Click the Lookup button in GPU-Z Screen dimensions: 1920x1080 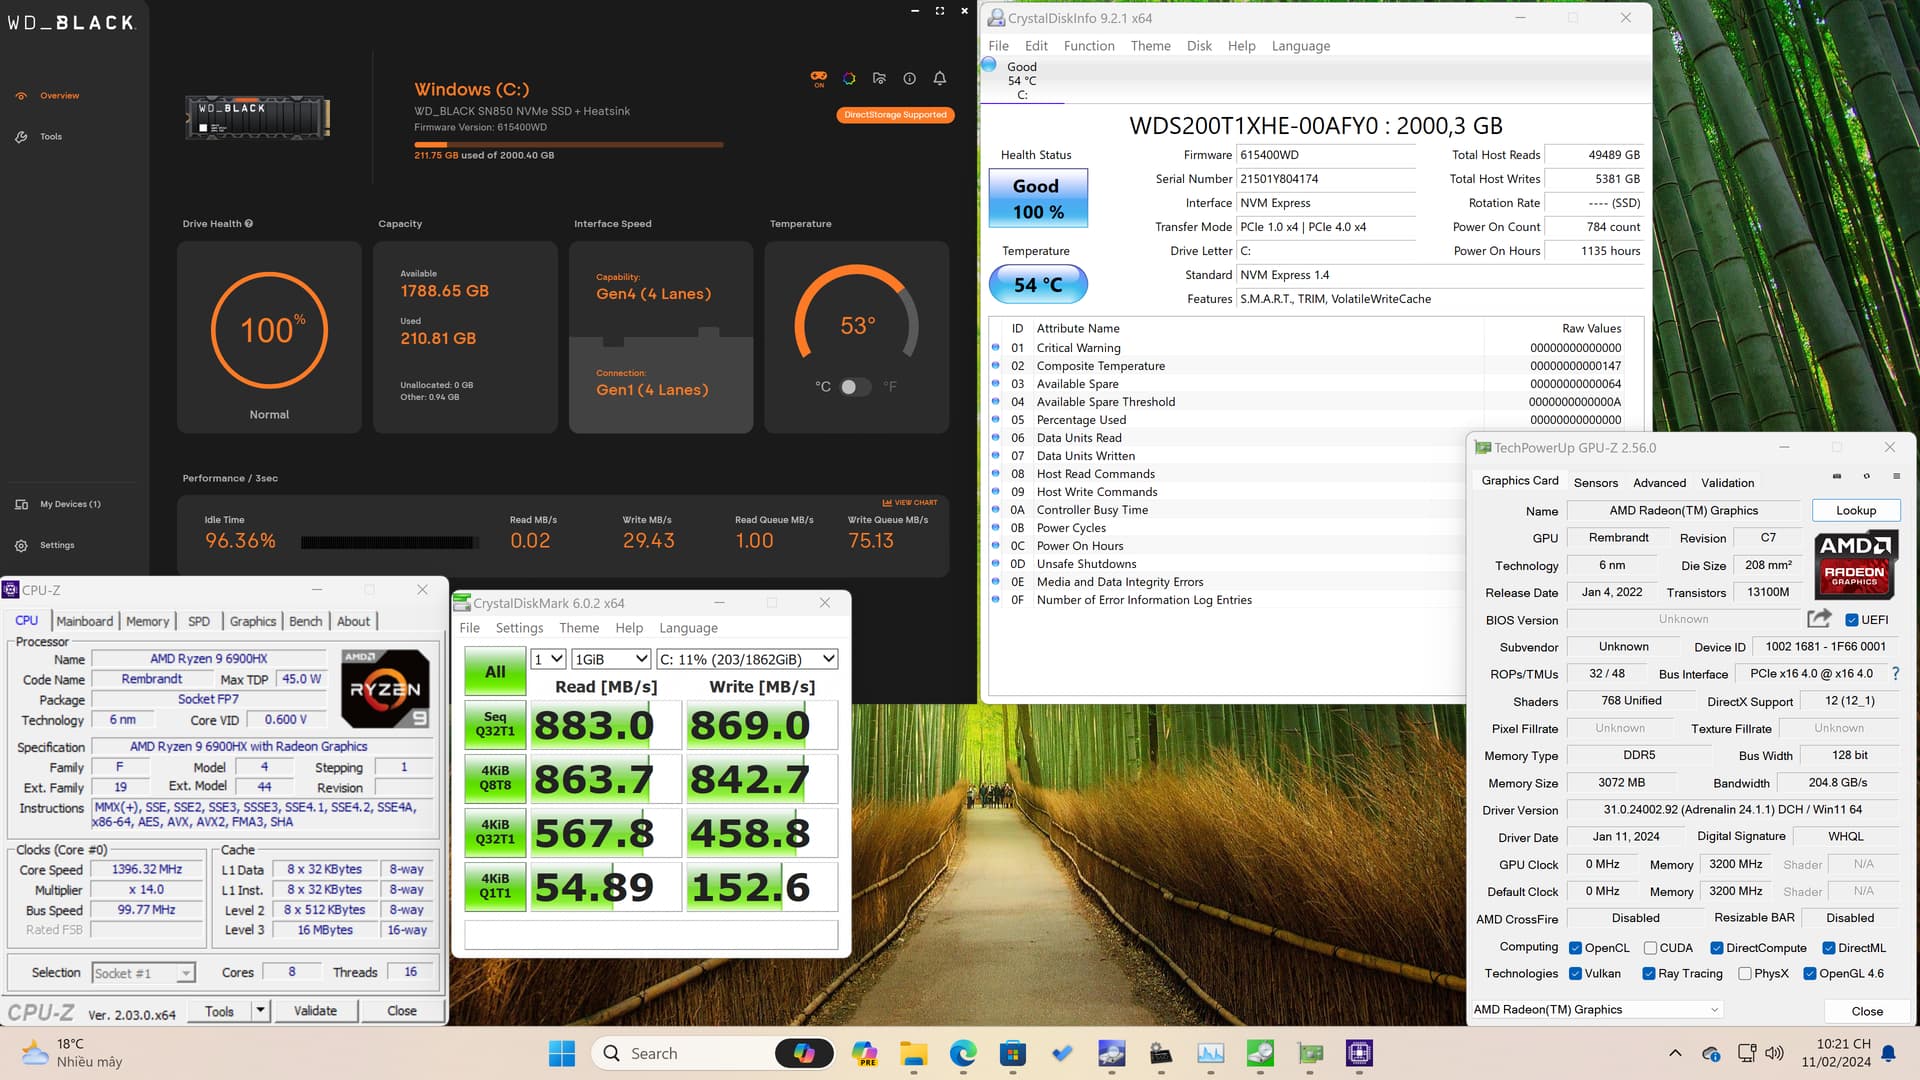pyautogui.click(x=1856, y=511)
